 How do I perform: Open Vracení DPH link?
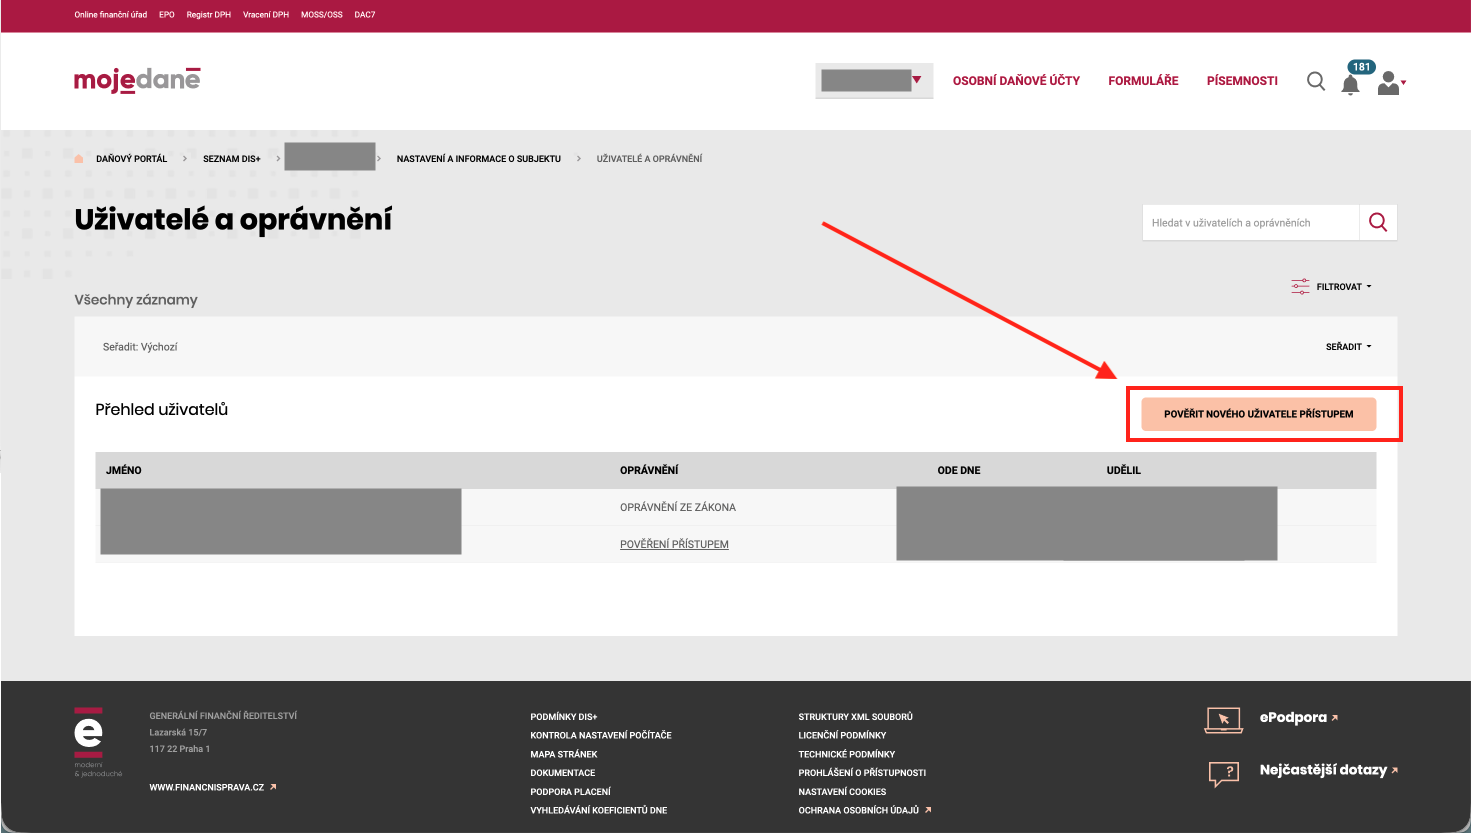[x=266, y=15]
